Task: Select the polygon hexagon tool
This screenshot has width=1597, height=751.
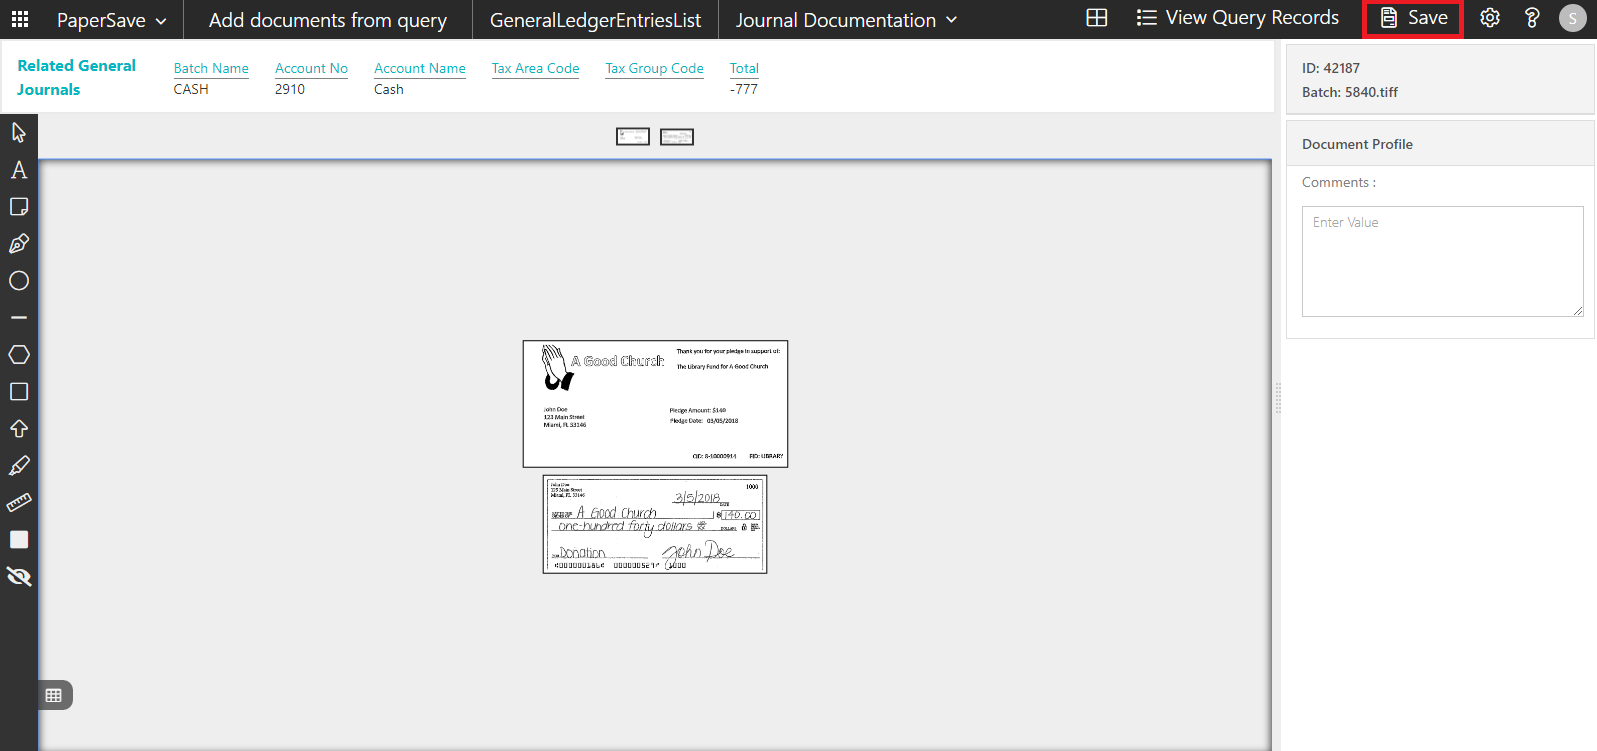Action: (18, 355)
